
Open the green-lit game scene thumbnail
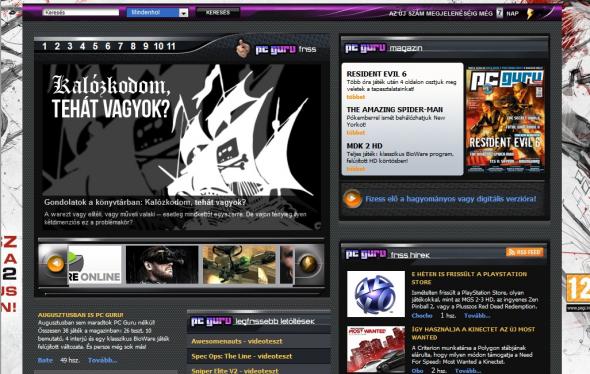(x=239, y=265)
